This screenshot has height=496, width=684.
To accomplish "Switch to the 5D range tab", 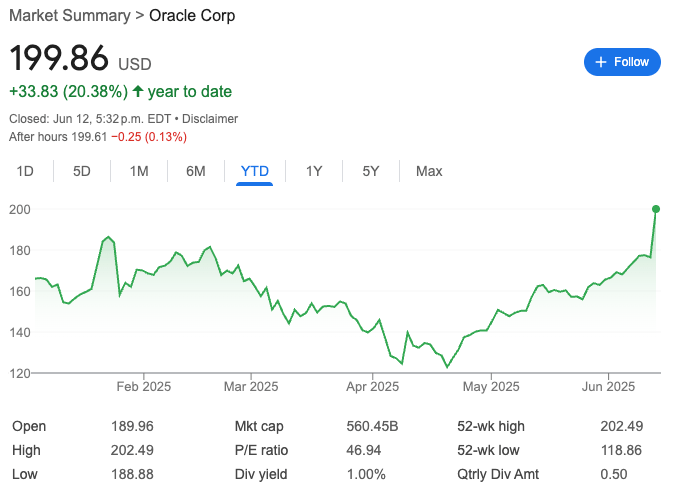I will point(82,171).
